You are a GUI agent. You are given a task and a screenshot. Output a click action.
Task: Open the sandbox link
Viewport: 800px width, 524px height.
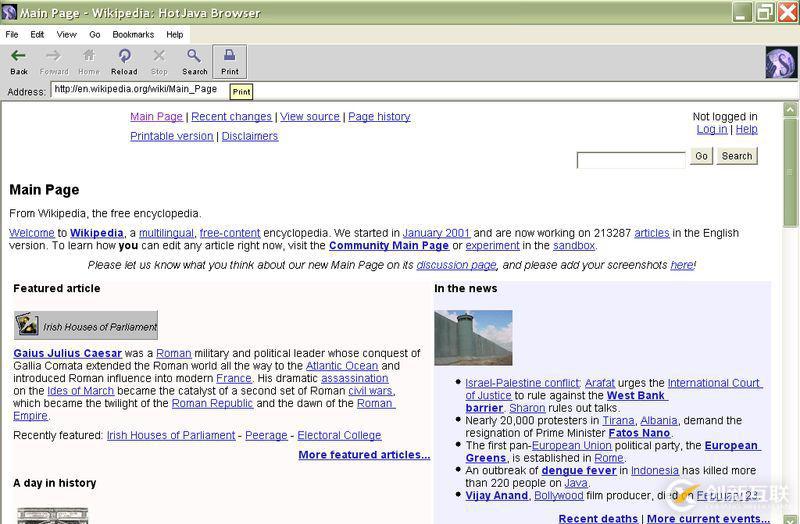tap(574, 245)
